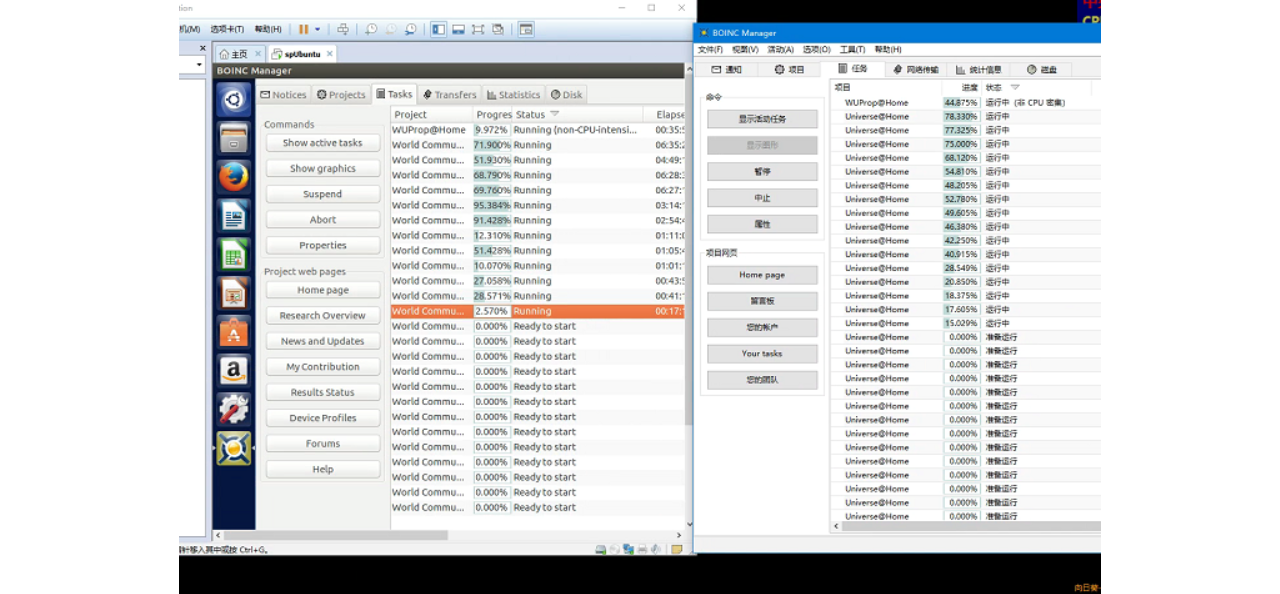This screenshot has height=594, width=1280.
Task: Close the spUbuntu tab in VMware
Action: point(329,54)
